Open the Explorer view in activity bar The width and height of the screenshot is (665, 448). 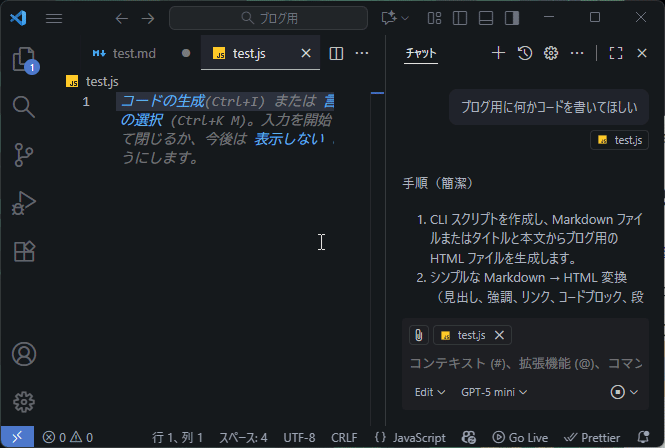click(24, 59)
